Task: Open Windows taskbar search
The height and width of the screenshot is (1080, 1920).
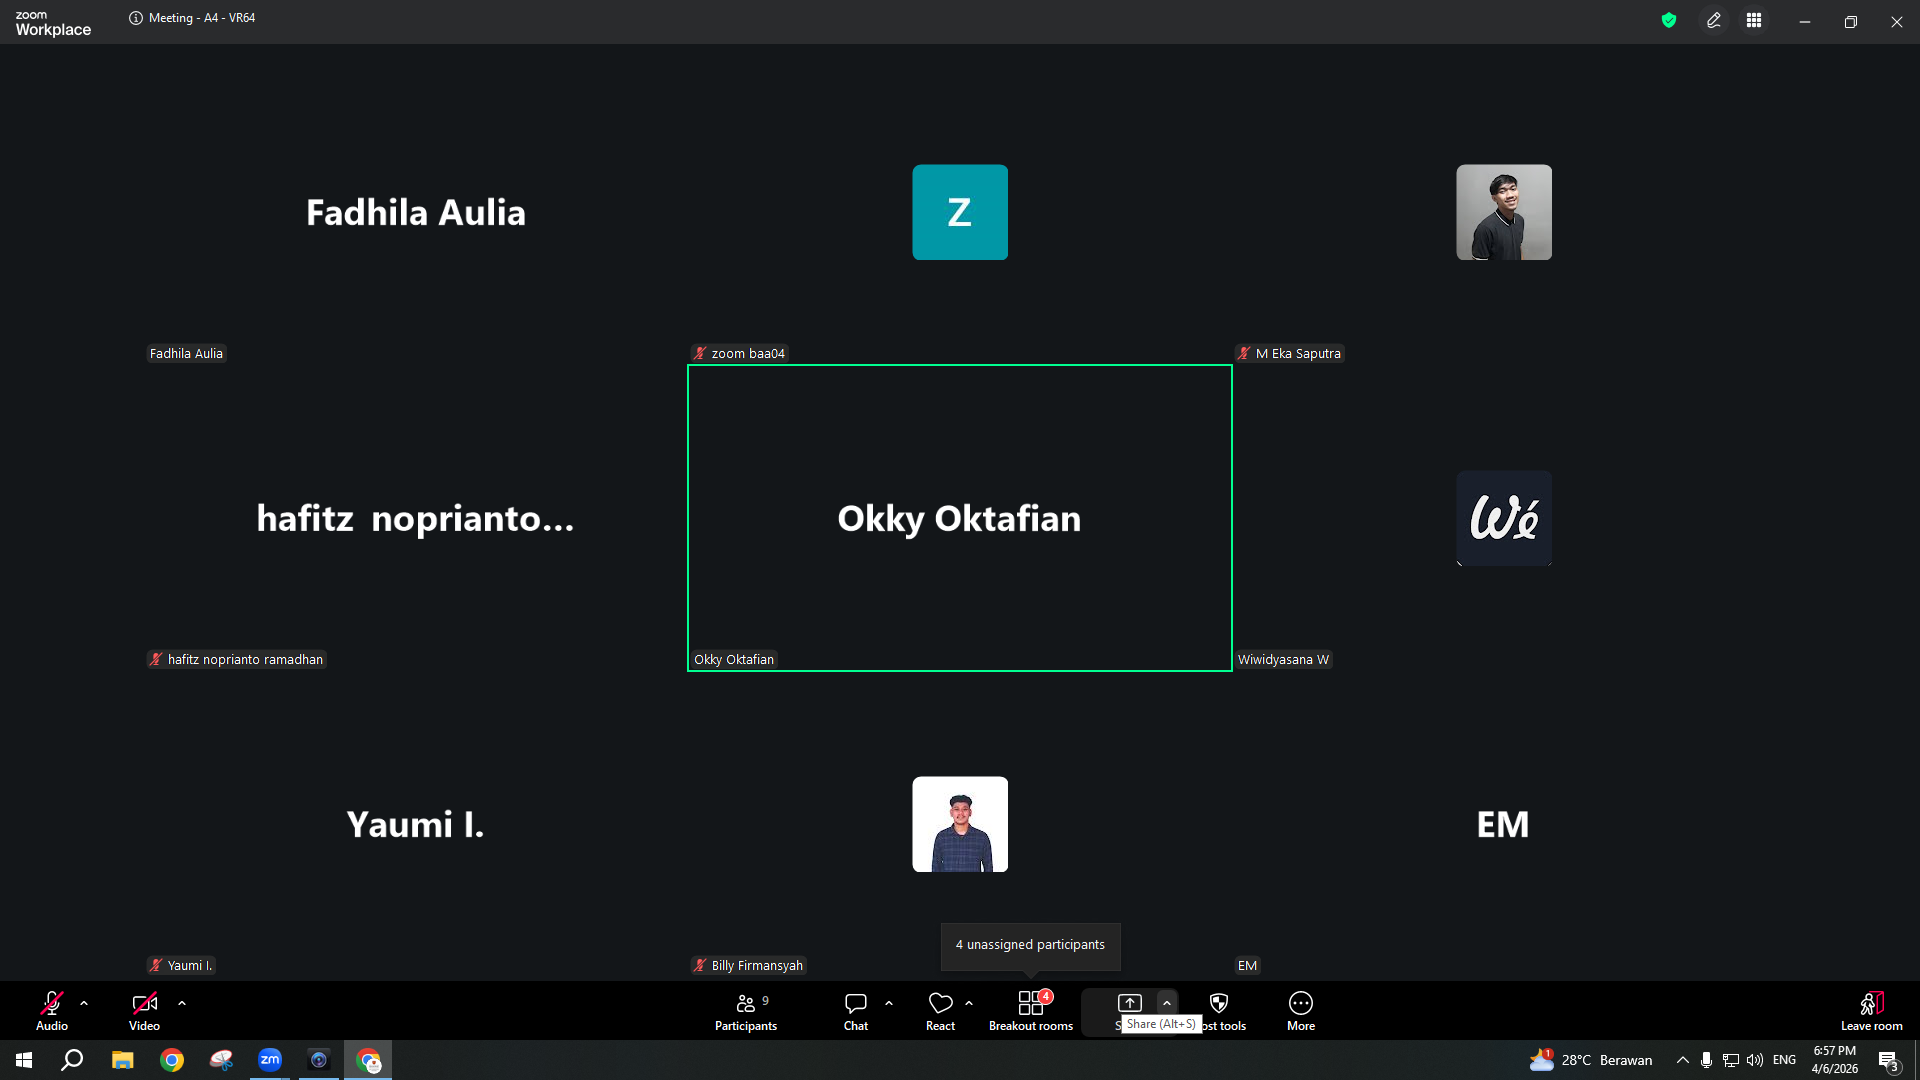Action: (x=72, y=1060)
